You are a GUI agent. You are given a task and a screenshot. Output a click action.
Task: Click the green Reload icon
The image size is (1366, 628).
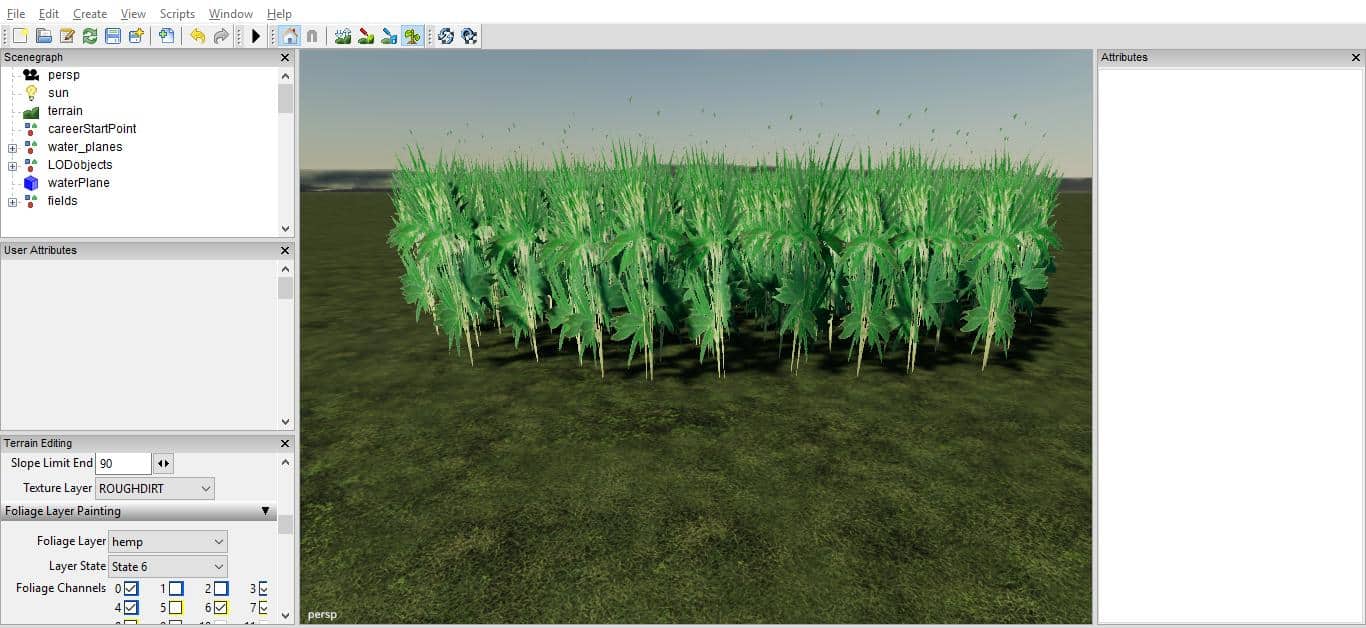90,36
